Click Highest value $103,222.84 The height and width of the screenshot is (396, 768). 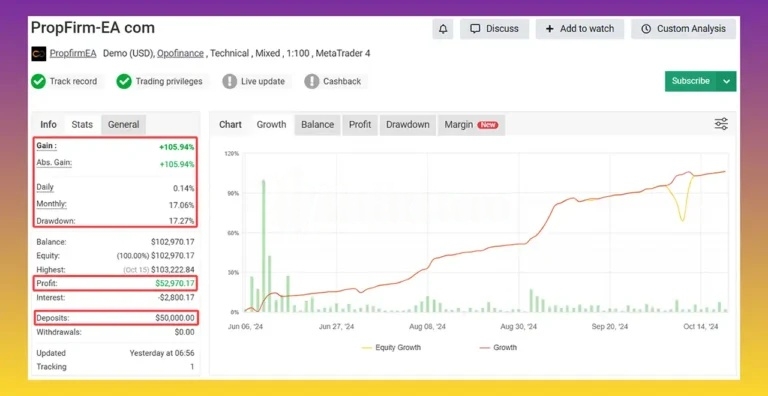pos(173,270)
